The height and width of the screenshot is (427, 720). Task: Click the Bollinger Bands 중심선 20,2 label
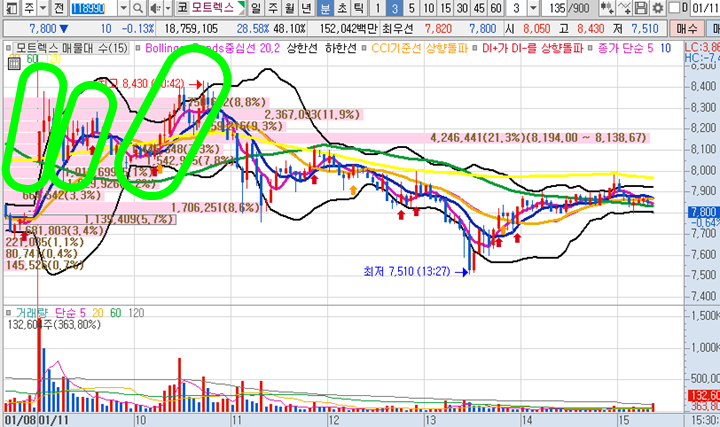(x=212, y=48)
